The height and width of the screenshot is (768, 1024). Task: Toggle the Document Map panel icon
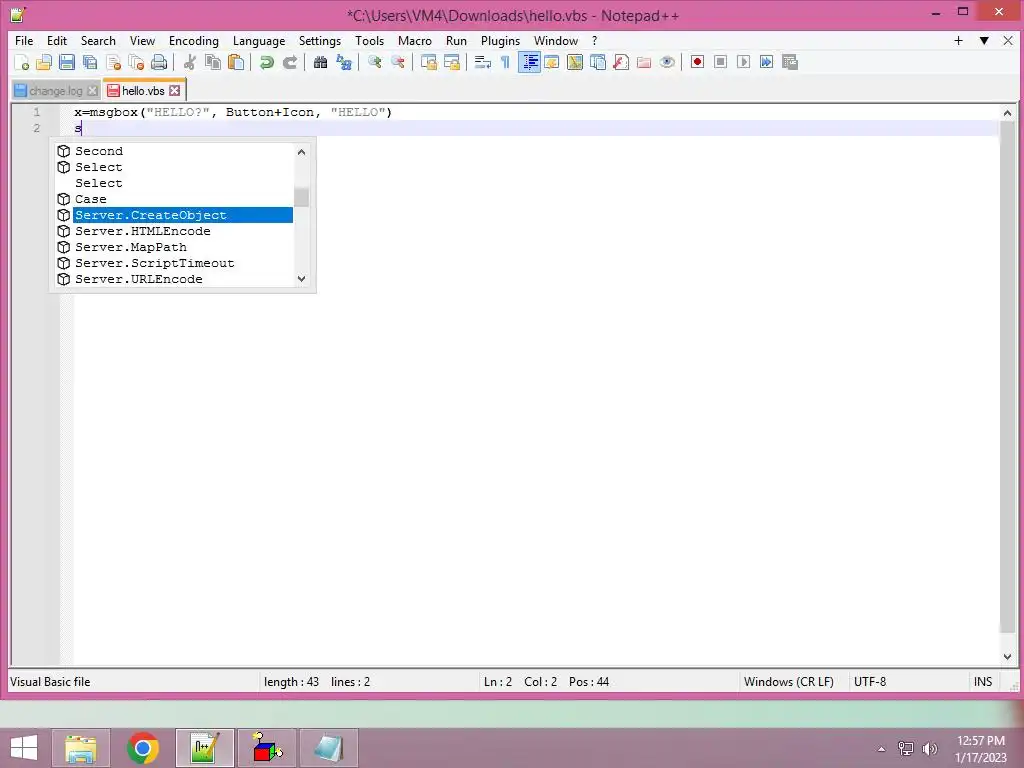575,62
